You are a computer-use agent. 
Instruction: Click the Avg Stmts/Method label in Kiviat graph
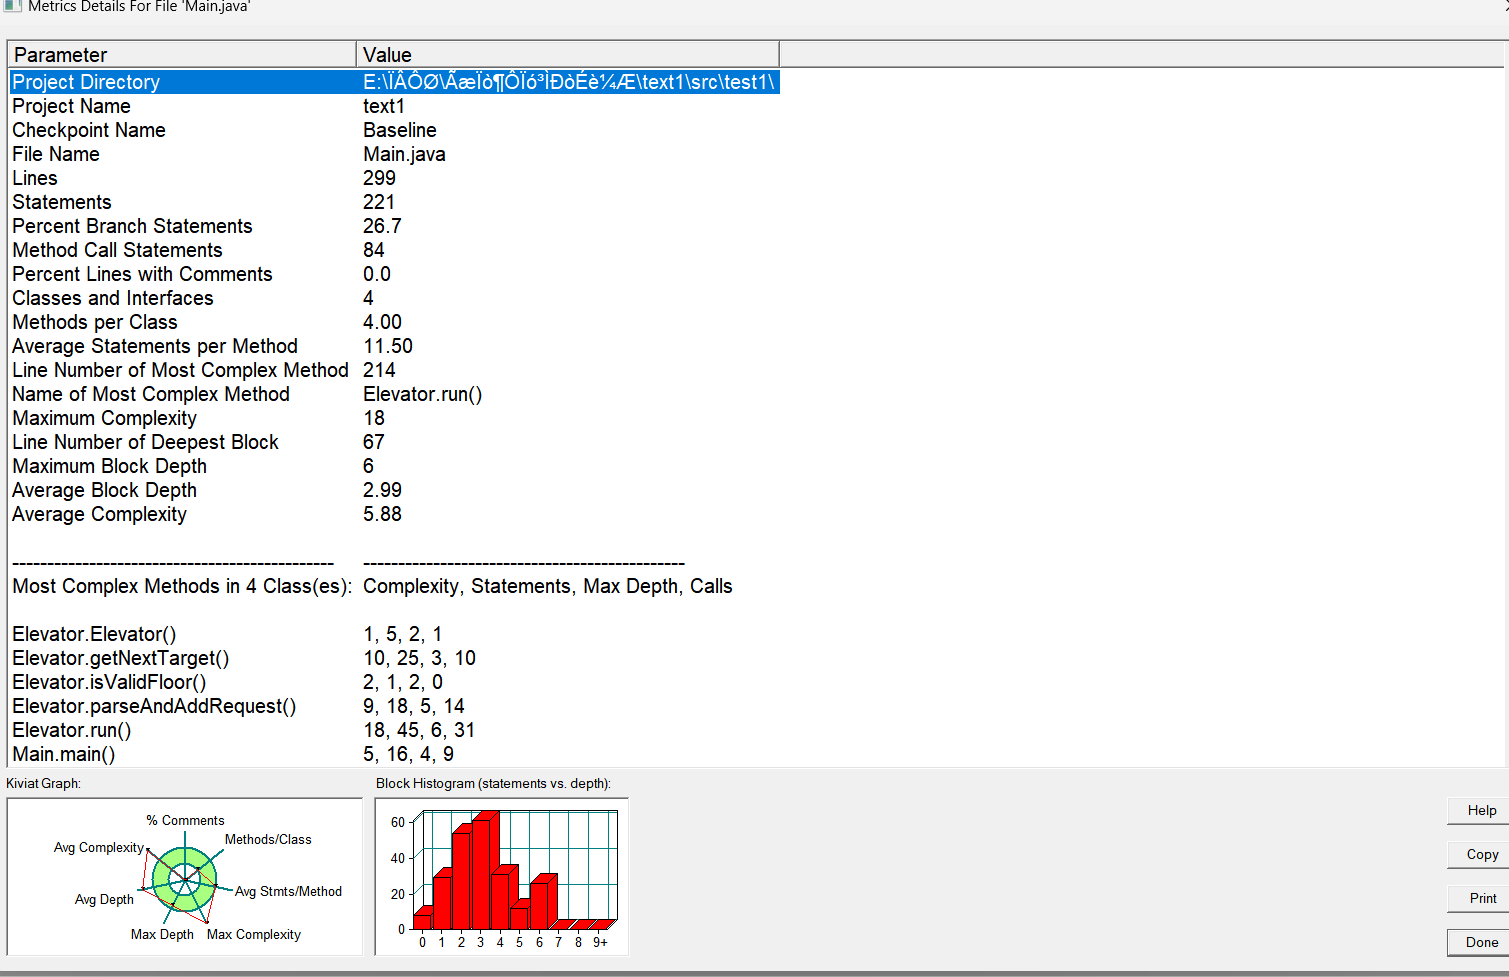point(288,891)
